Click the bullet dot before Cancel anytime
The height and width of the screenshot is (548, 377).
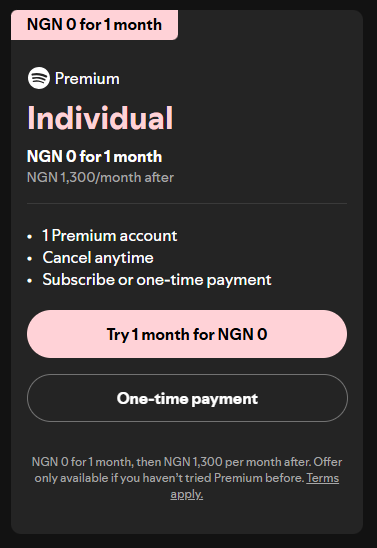(x=30, y=259)
